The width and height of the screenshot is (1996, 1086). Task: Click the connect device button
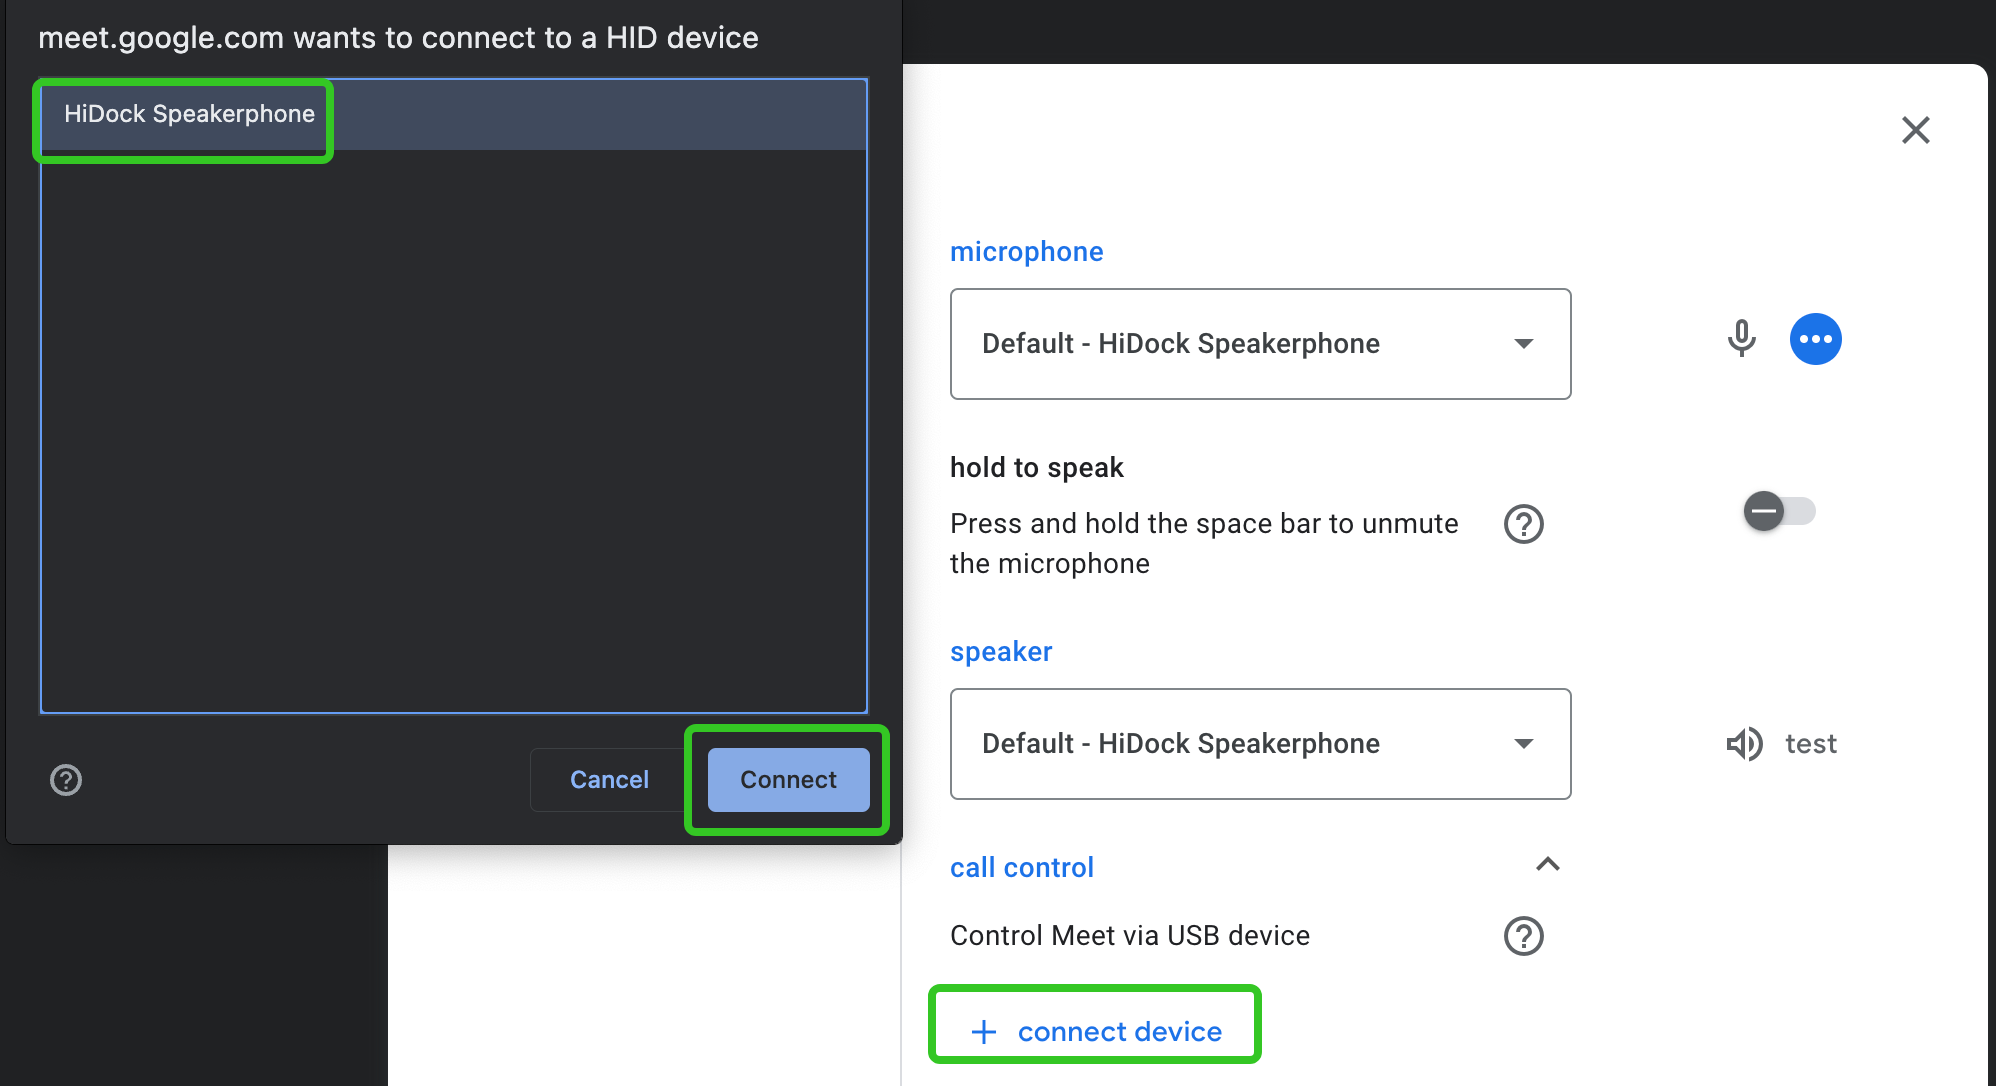tap(1095, 1032)
